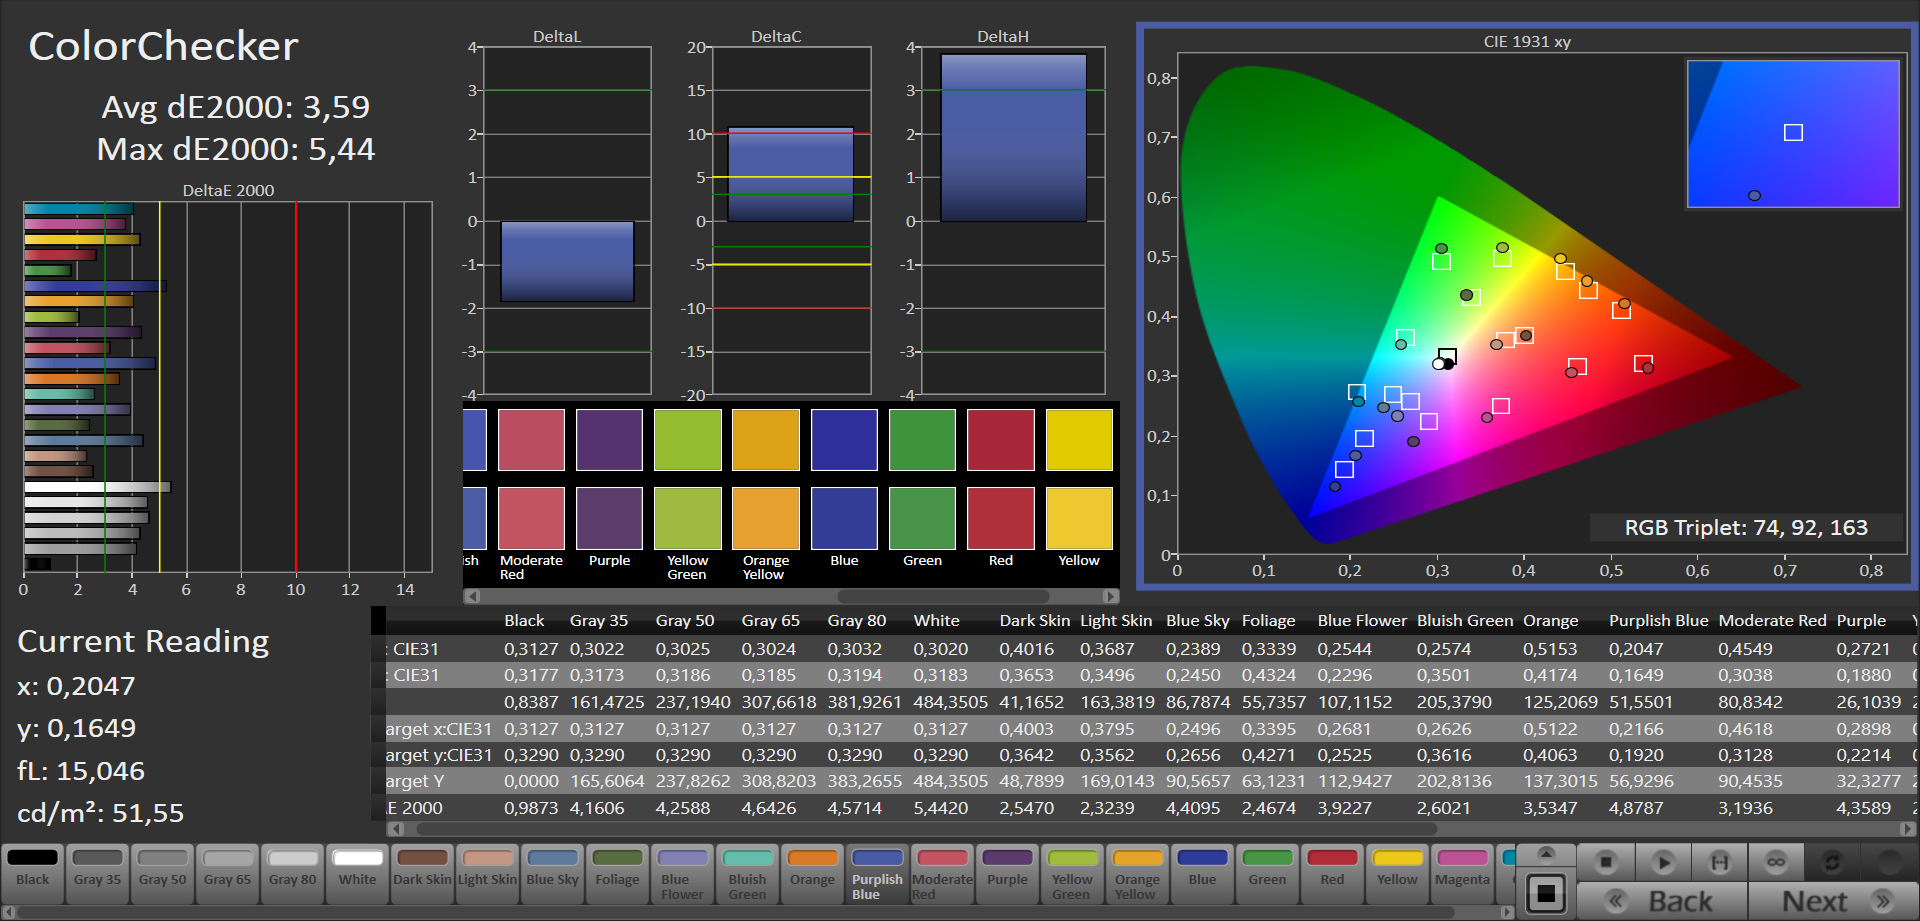Click the read series bracket icon

1719,861
